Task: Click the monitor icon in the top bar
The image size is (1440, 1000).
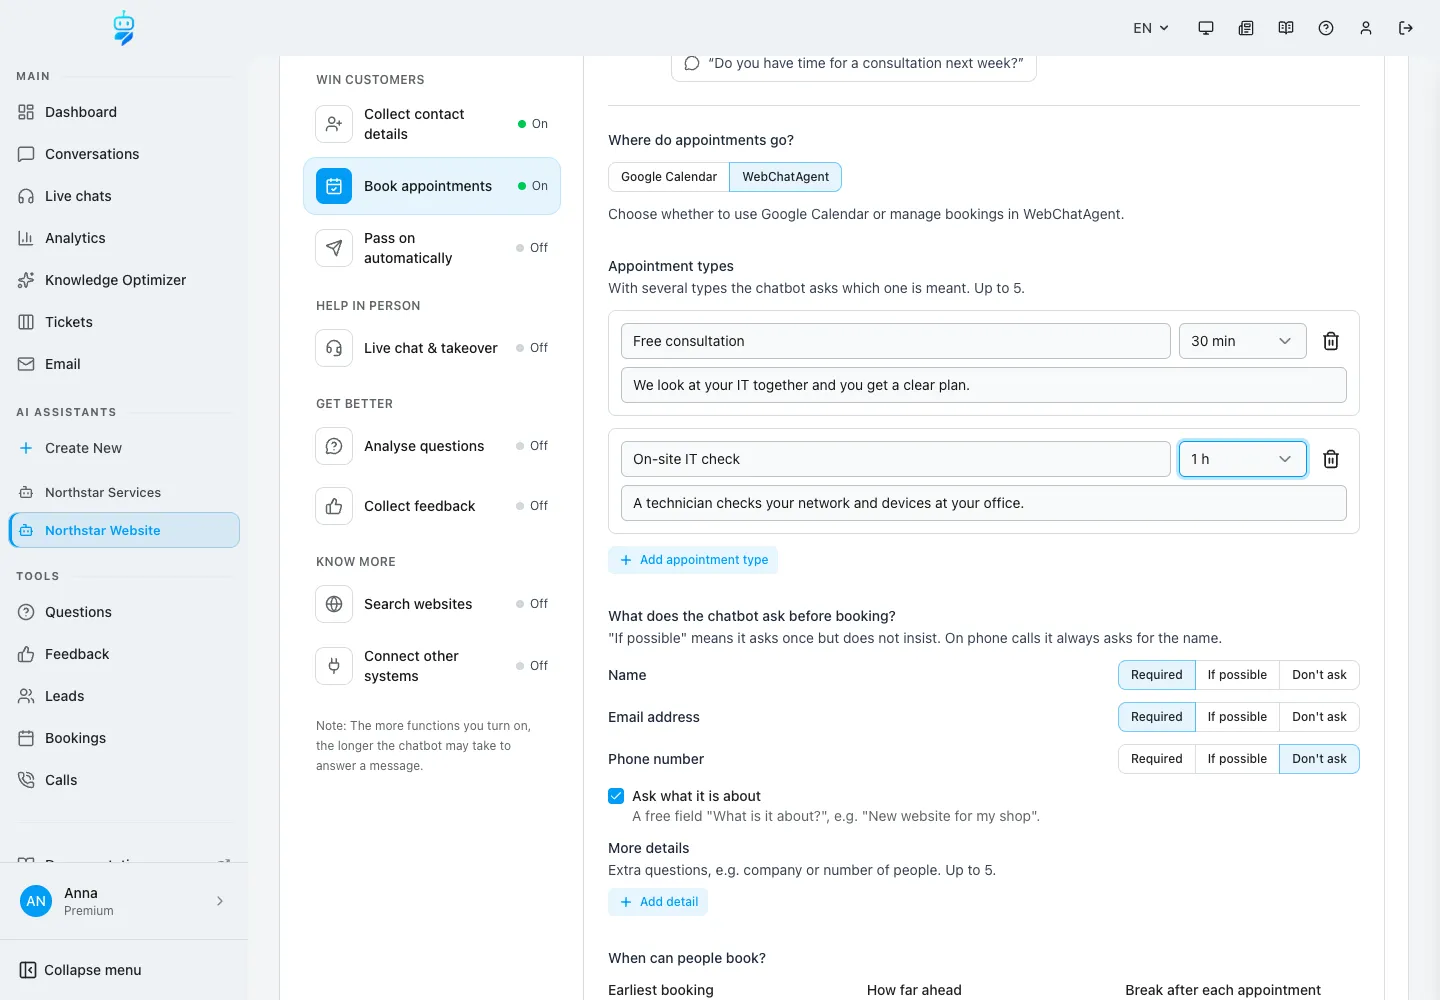Action: (1206, 28)
